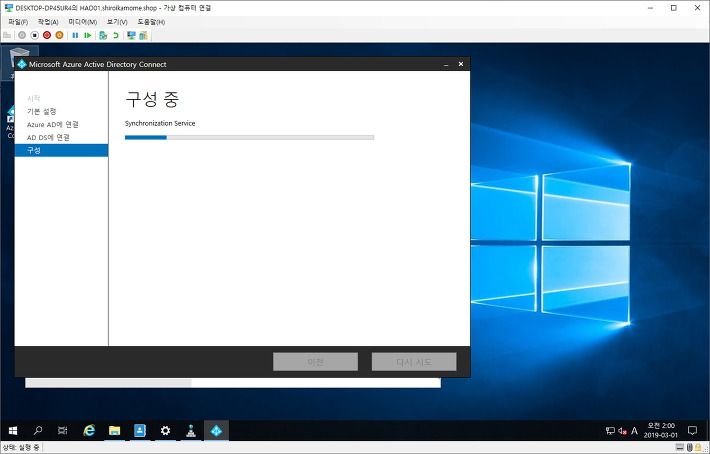Minimize the Azure AD Connect wizard window

(446, 64)
